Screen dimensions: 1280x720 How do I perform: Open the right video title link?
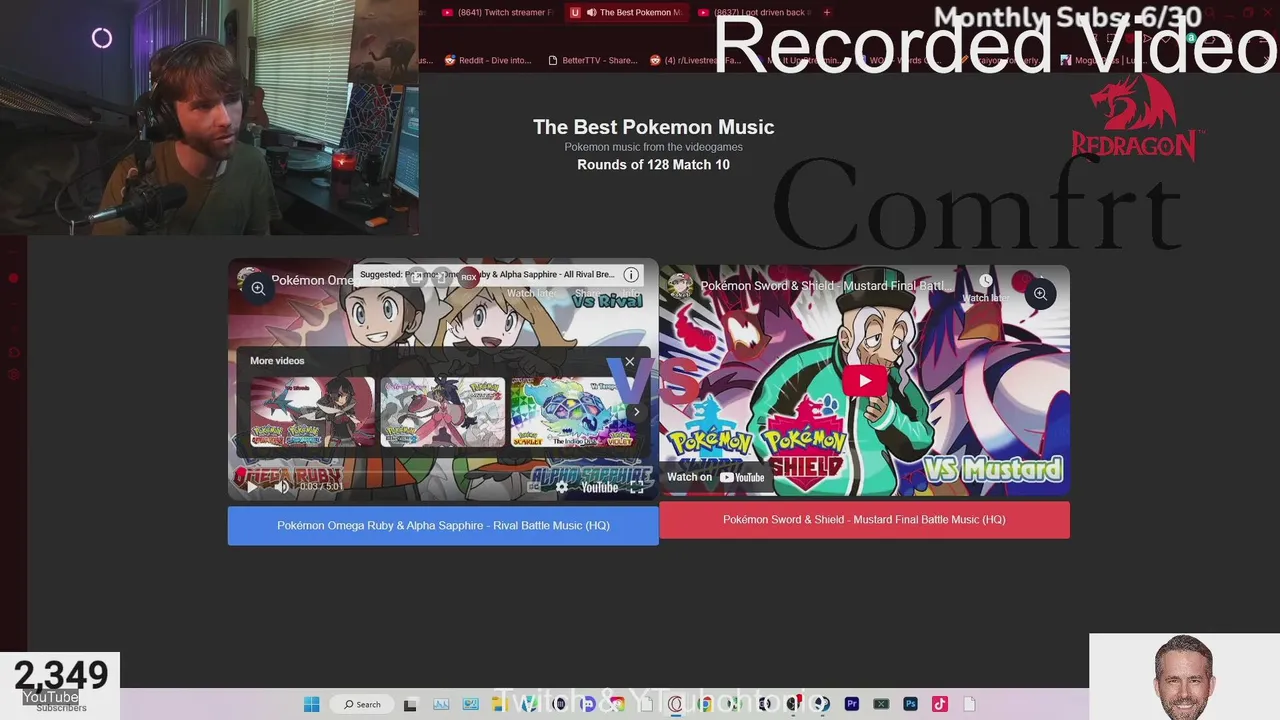pos(822,286)
